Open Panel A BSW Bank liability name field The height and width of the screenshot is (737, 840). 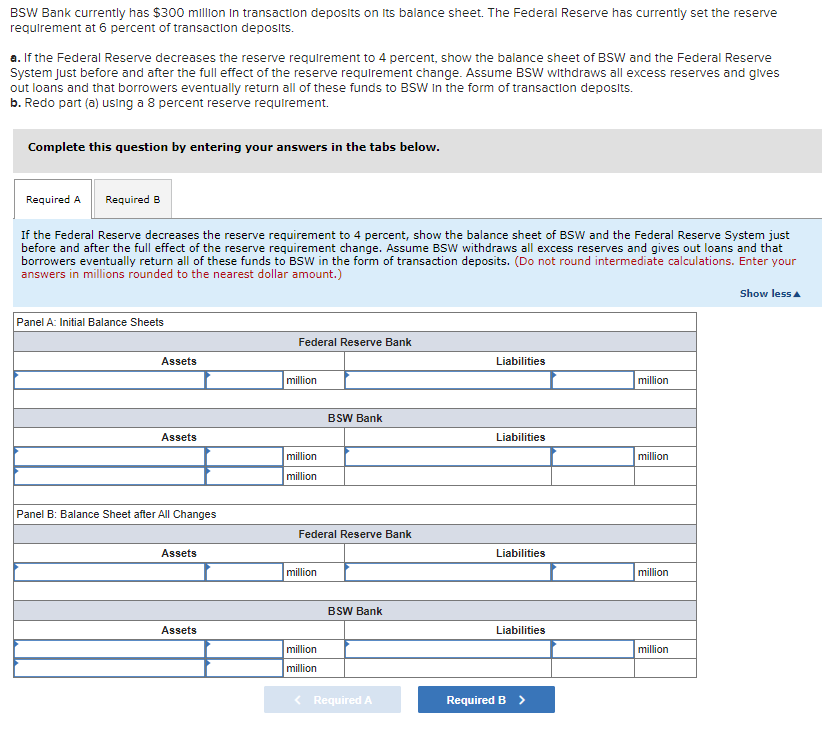click(x=448, y=456)
